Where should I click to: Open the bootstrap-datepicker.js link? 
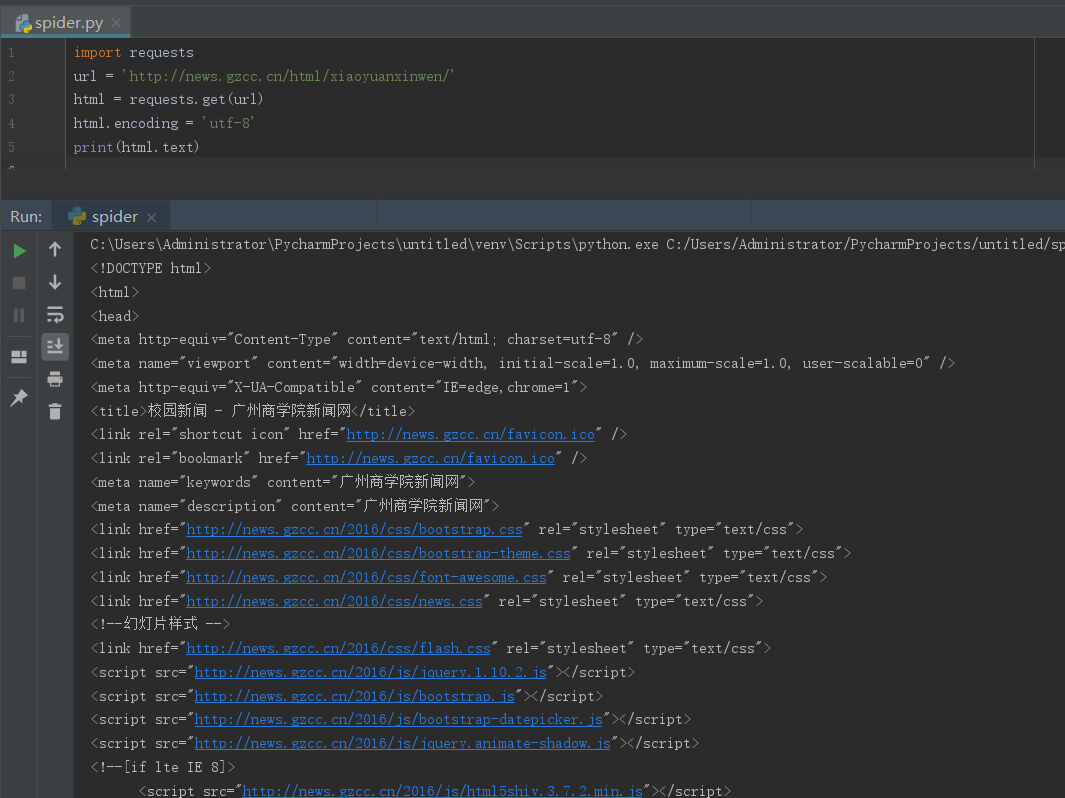[x=398, y=719]
